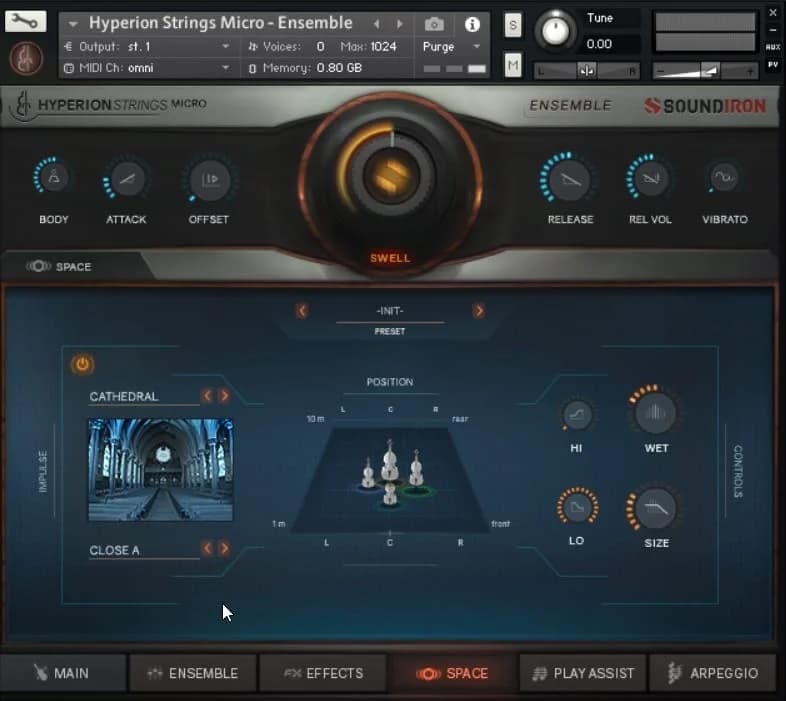Click the Max voices 1024 value
Image resolution: width=786 pixels, height=701 pixels.
pyautogui.click(x=383, y=47)
